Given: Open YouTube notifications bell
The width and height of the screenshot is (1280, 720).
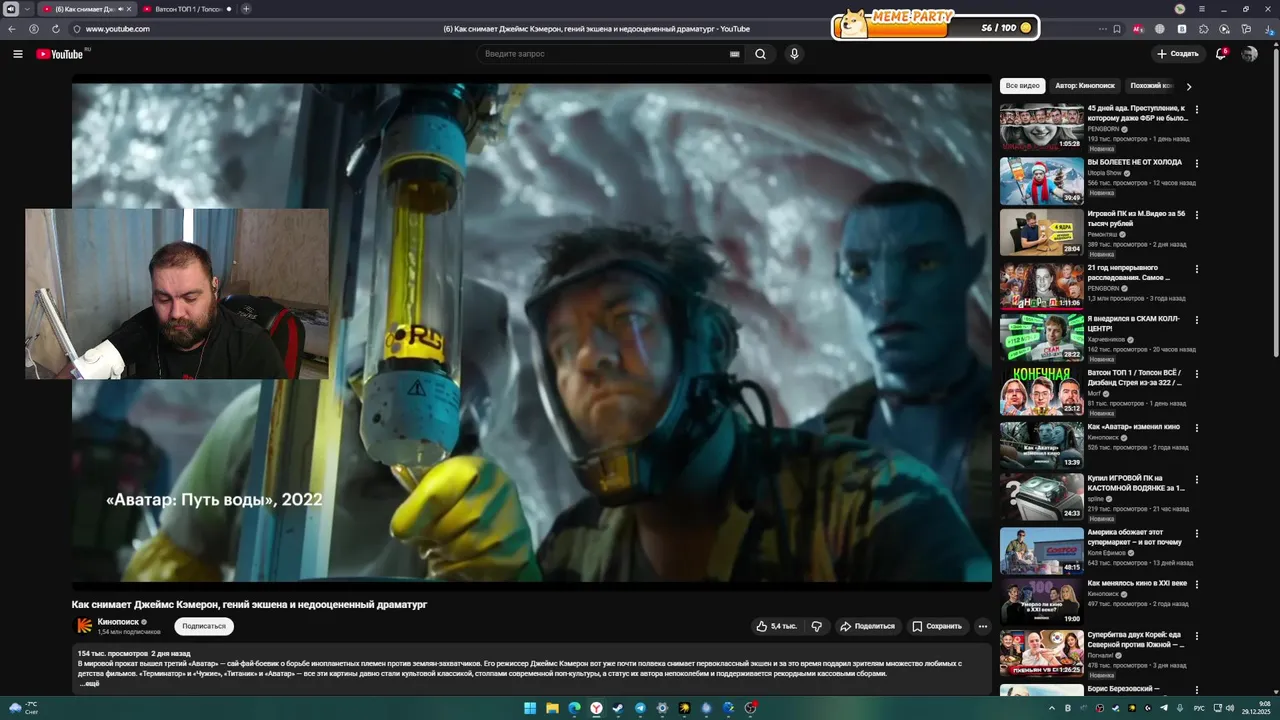Looking at the screenshot, I should click(x=1221, y=54).
